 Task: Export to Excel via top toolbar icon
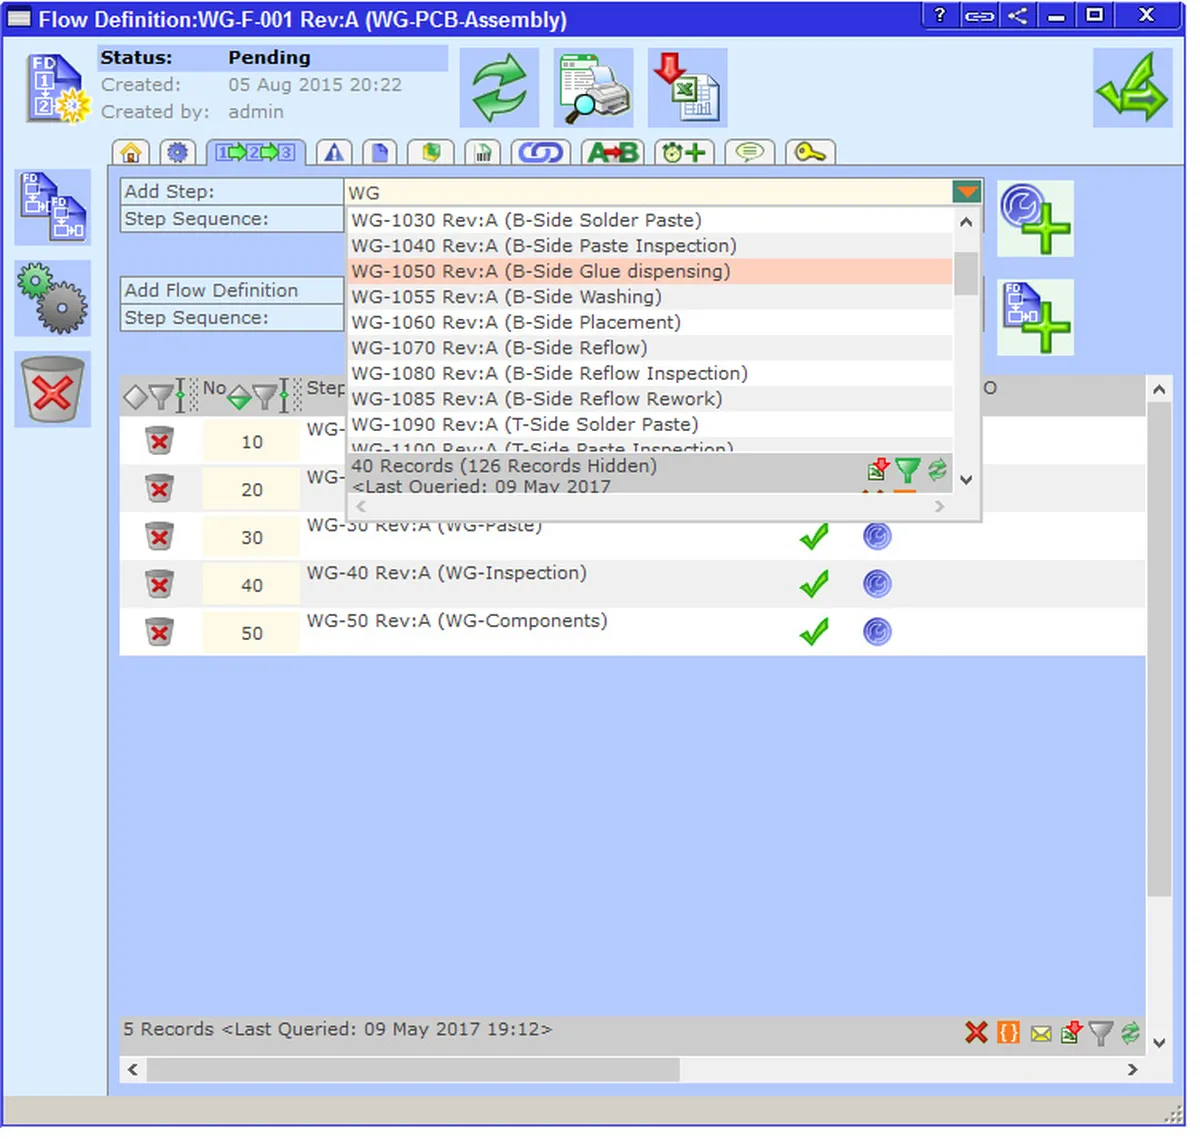(687, 88)
